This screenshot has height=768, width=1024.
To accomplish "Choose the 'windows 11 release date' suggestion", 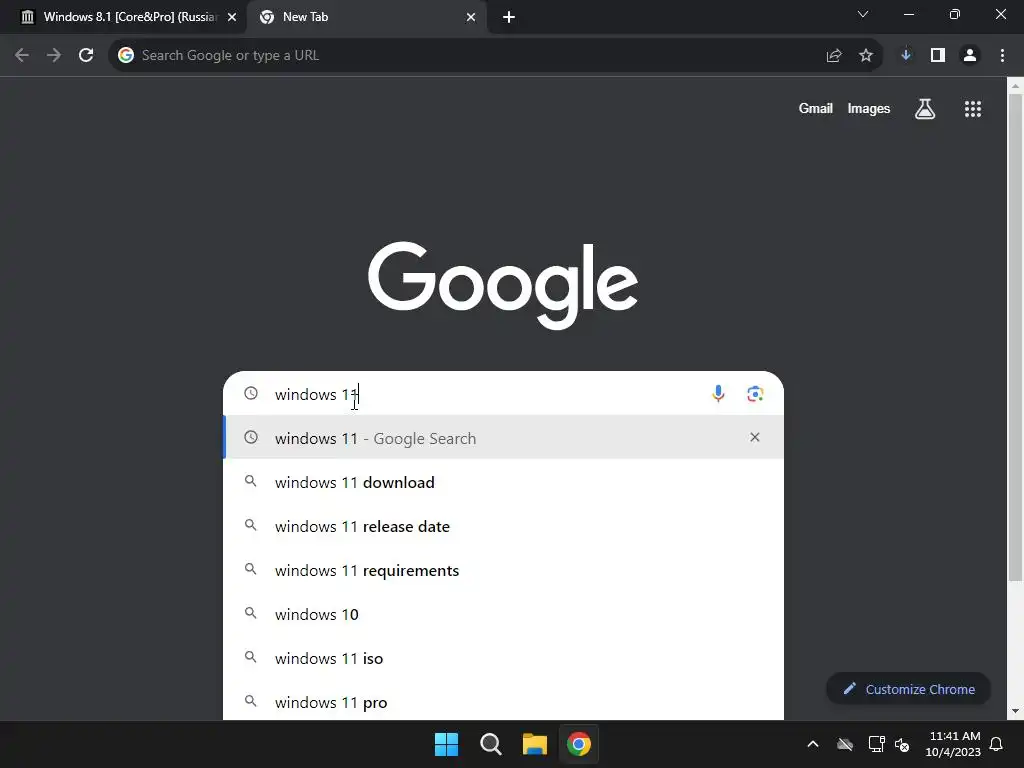I will coord(503,526).
